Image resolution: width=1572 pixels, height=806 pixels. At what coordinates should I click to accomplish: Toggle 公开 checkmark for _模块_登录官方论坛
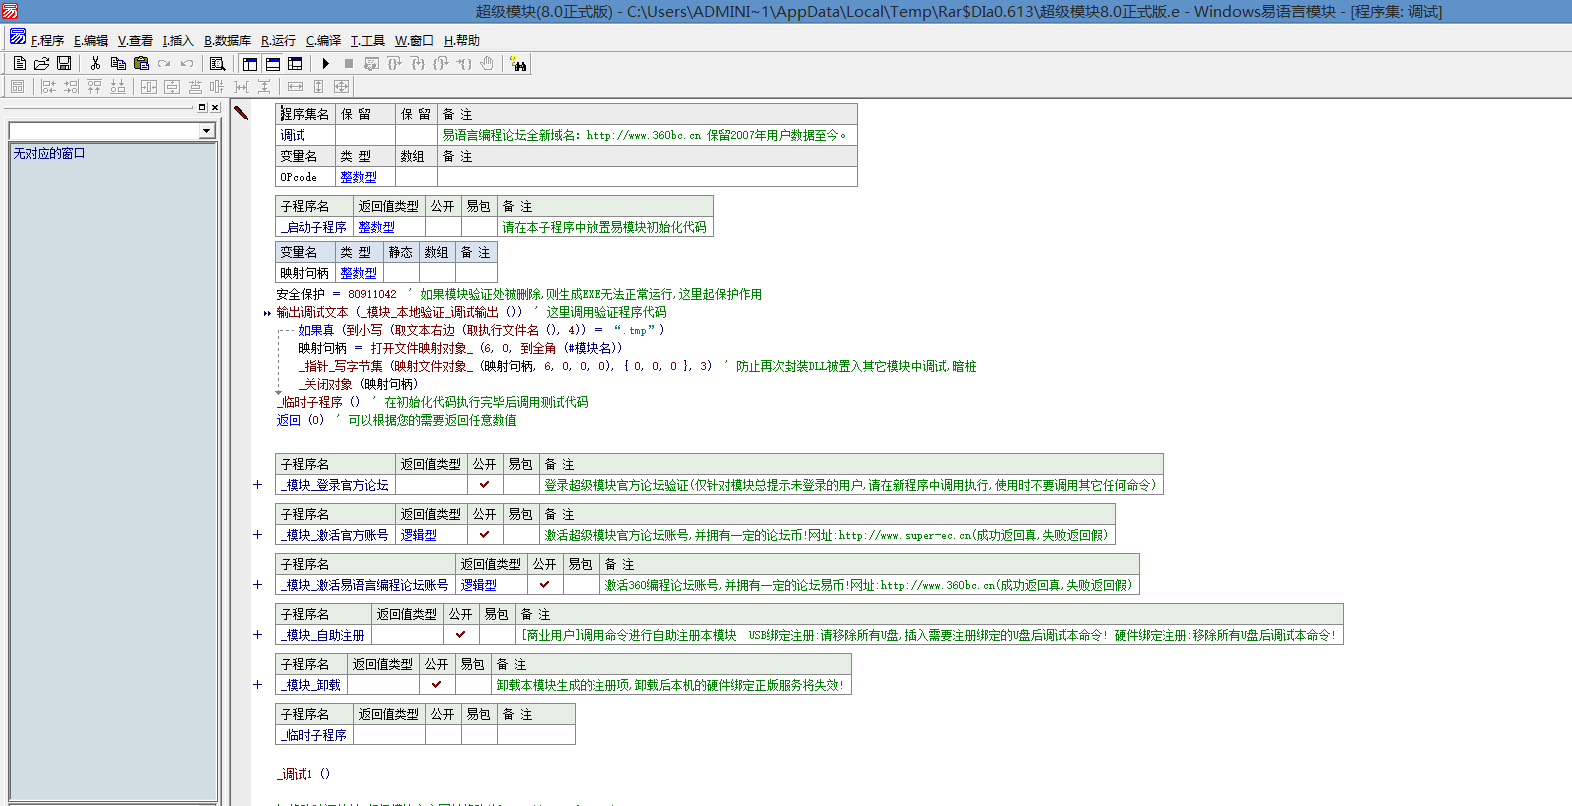[x=485, y=485]
